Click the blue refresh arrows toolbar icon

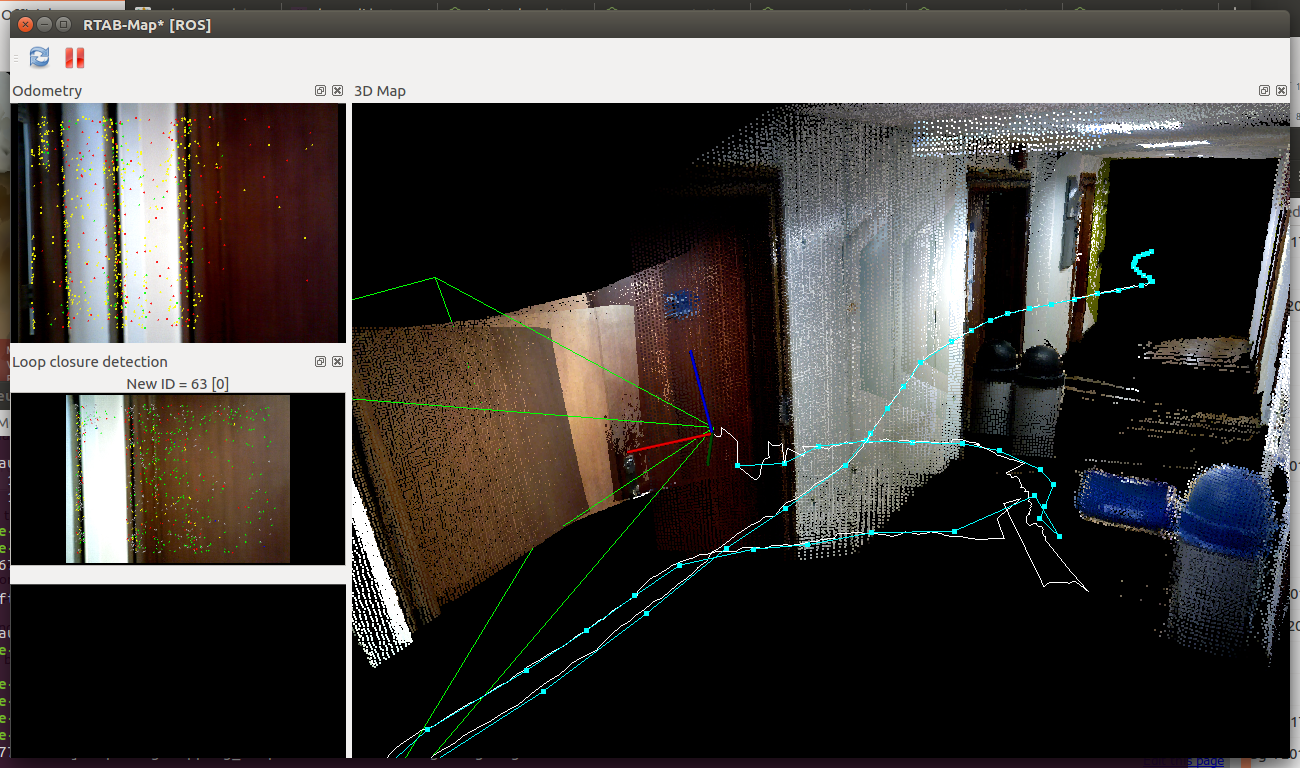tap(39, 58)
